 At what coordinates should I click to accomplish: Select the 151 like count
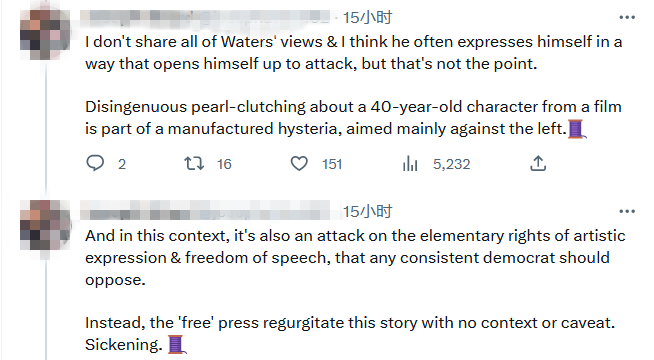[332, 164]
